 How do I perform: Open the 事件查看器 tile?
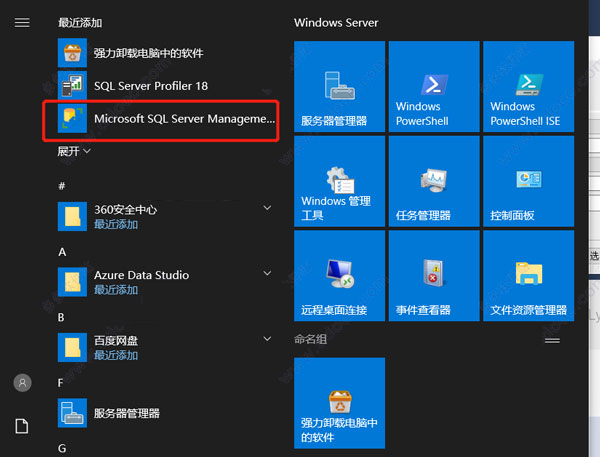click(x=434, y=276)
